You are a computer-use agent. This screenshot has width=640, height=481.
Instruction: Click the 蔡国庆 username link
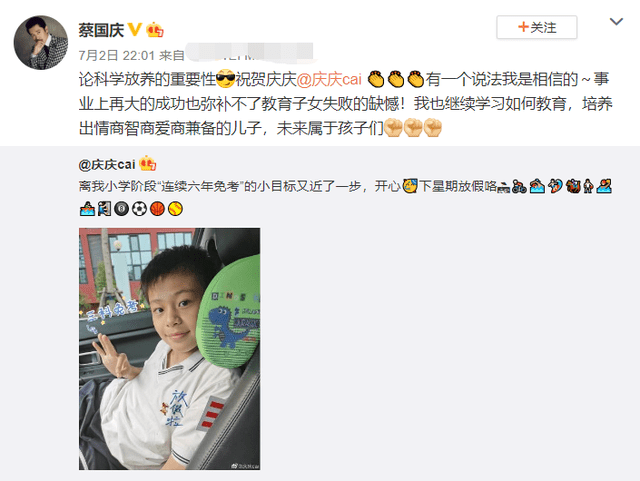point(101,30)
